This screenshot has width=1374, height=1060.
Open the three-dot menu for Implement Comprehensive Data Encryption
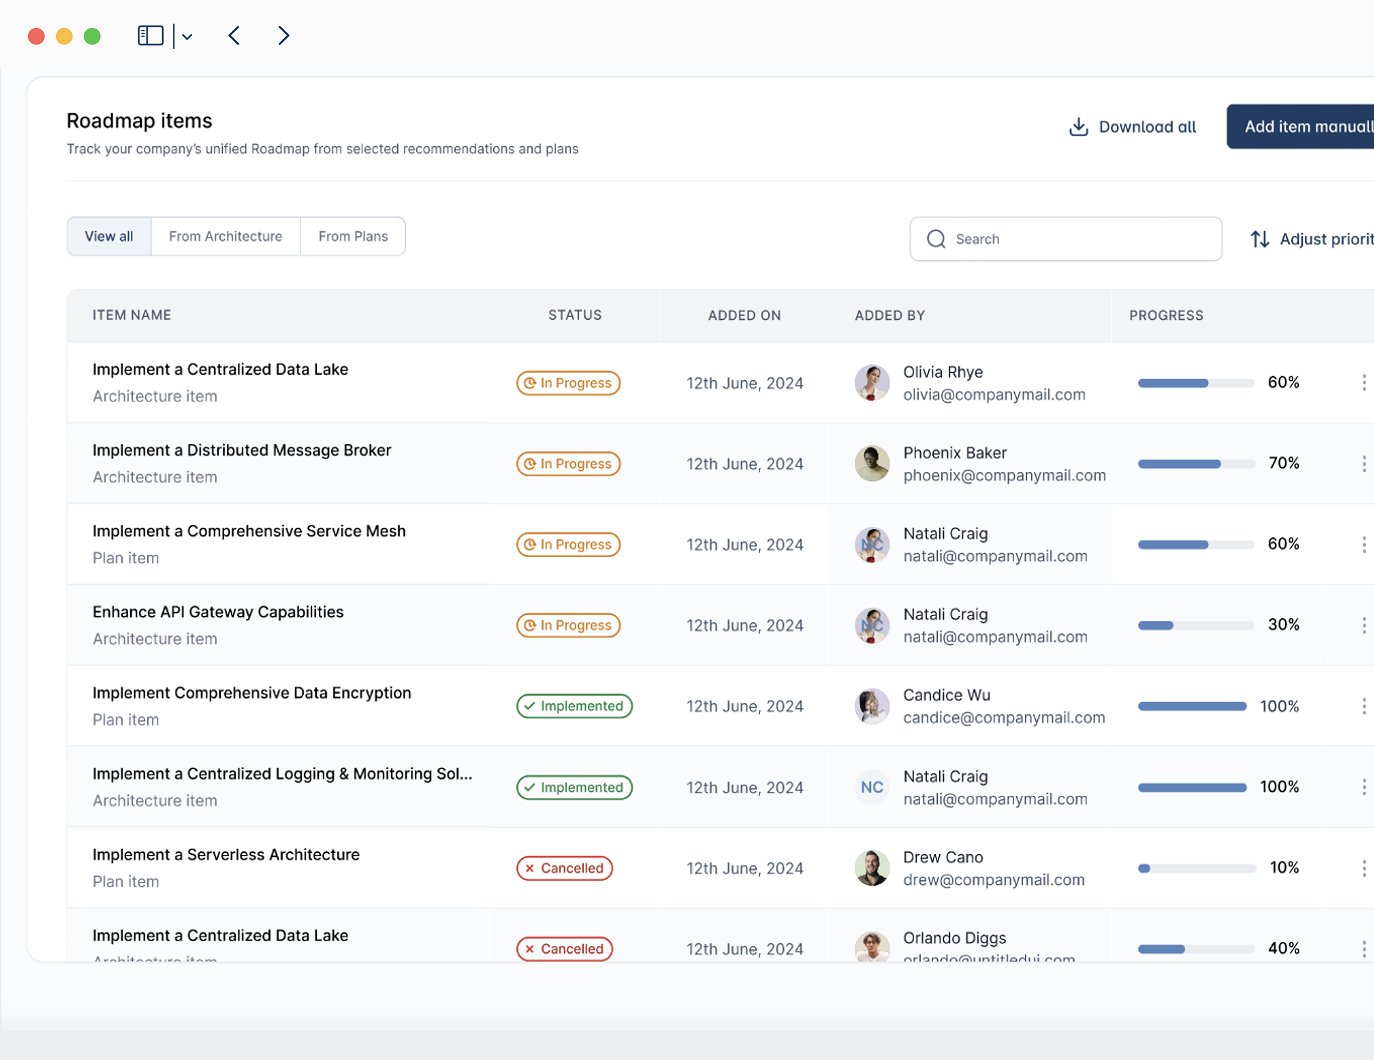coord(1366,706)
